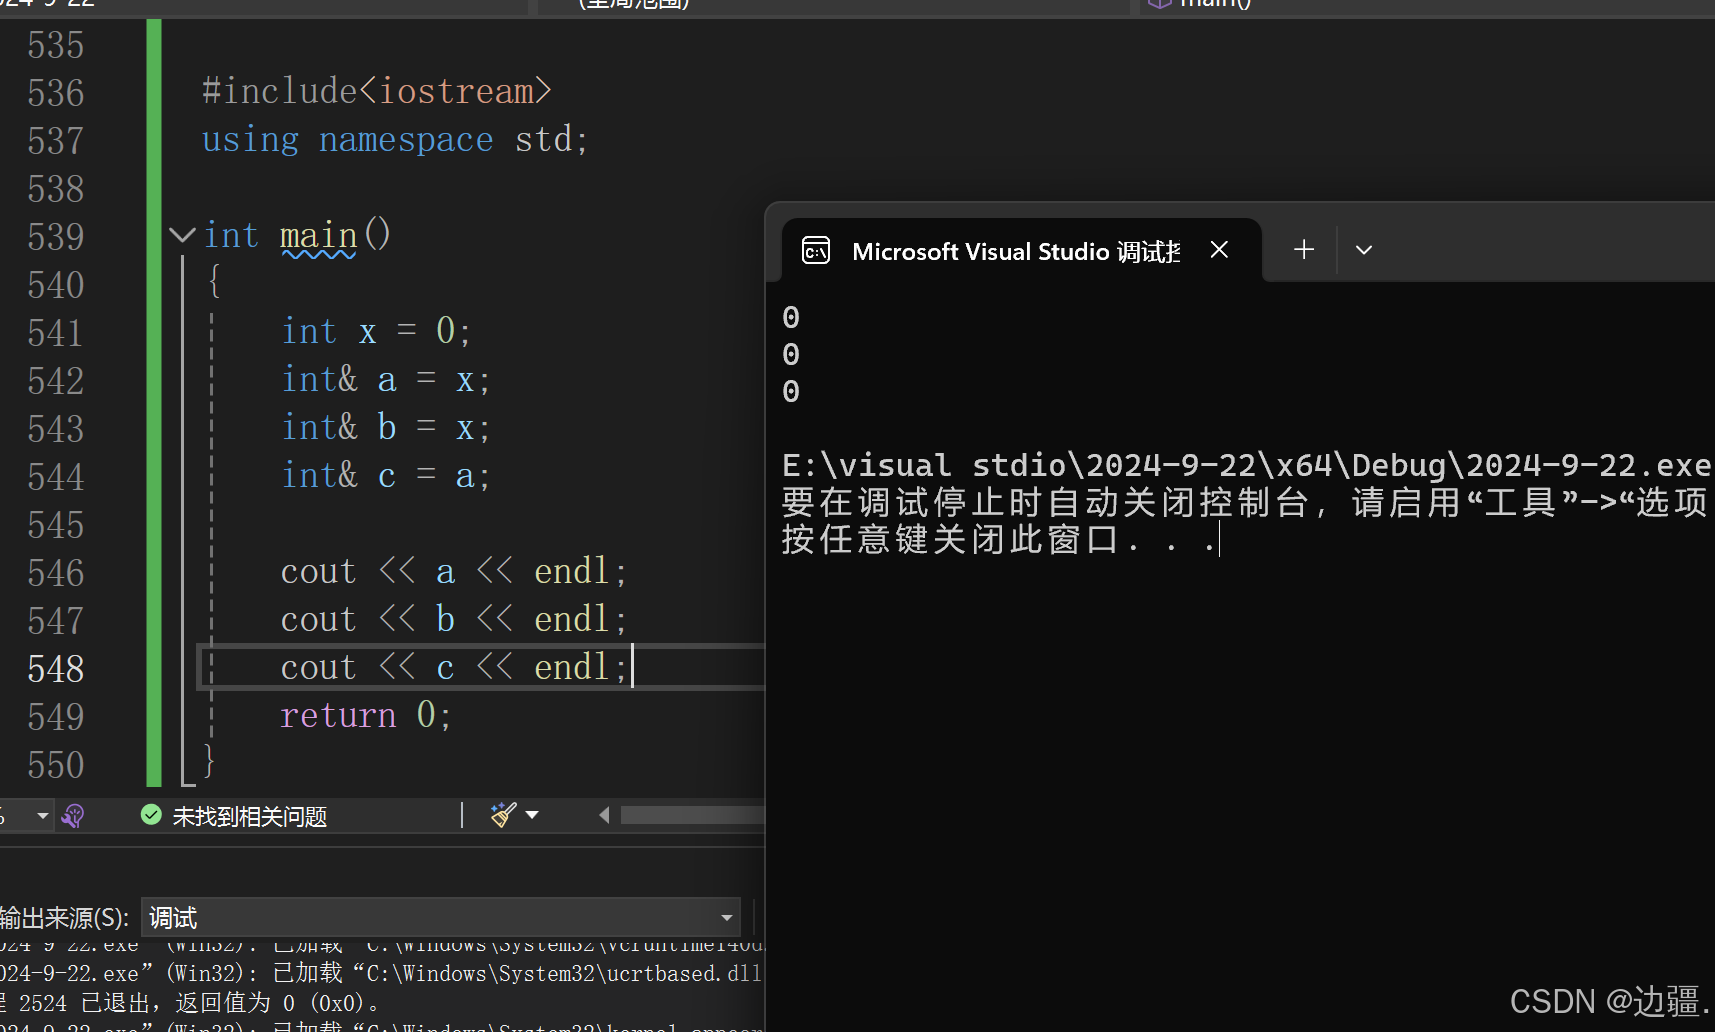This screenshot has width=1715, height=1032.
Task: Open a new terminal tab with plus button
Action: [x=1304, y=250]
